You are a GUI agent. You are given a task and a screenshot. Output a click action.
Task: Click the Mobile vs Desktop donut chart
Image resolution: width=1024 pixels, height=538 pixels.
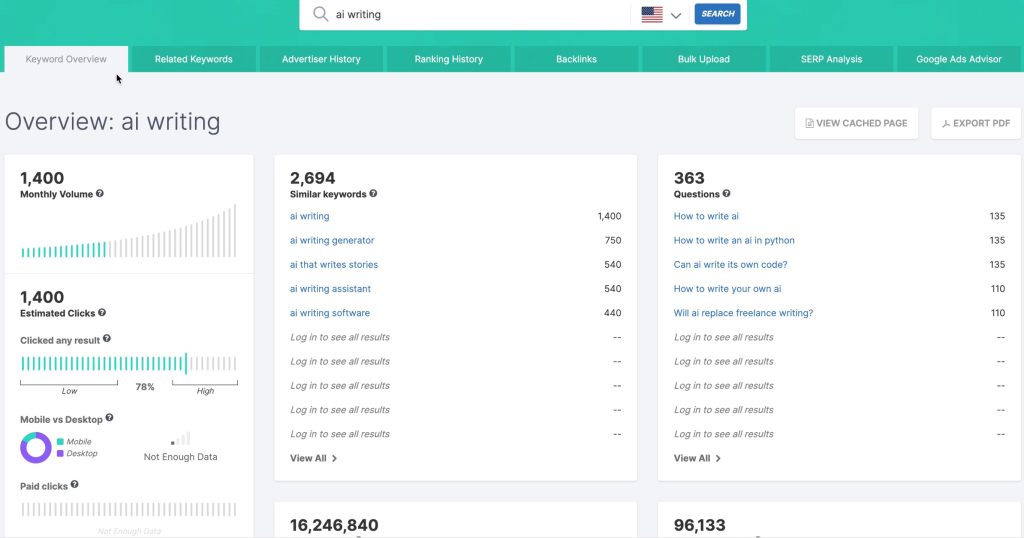tap(36, 447)
